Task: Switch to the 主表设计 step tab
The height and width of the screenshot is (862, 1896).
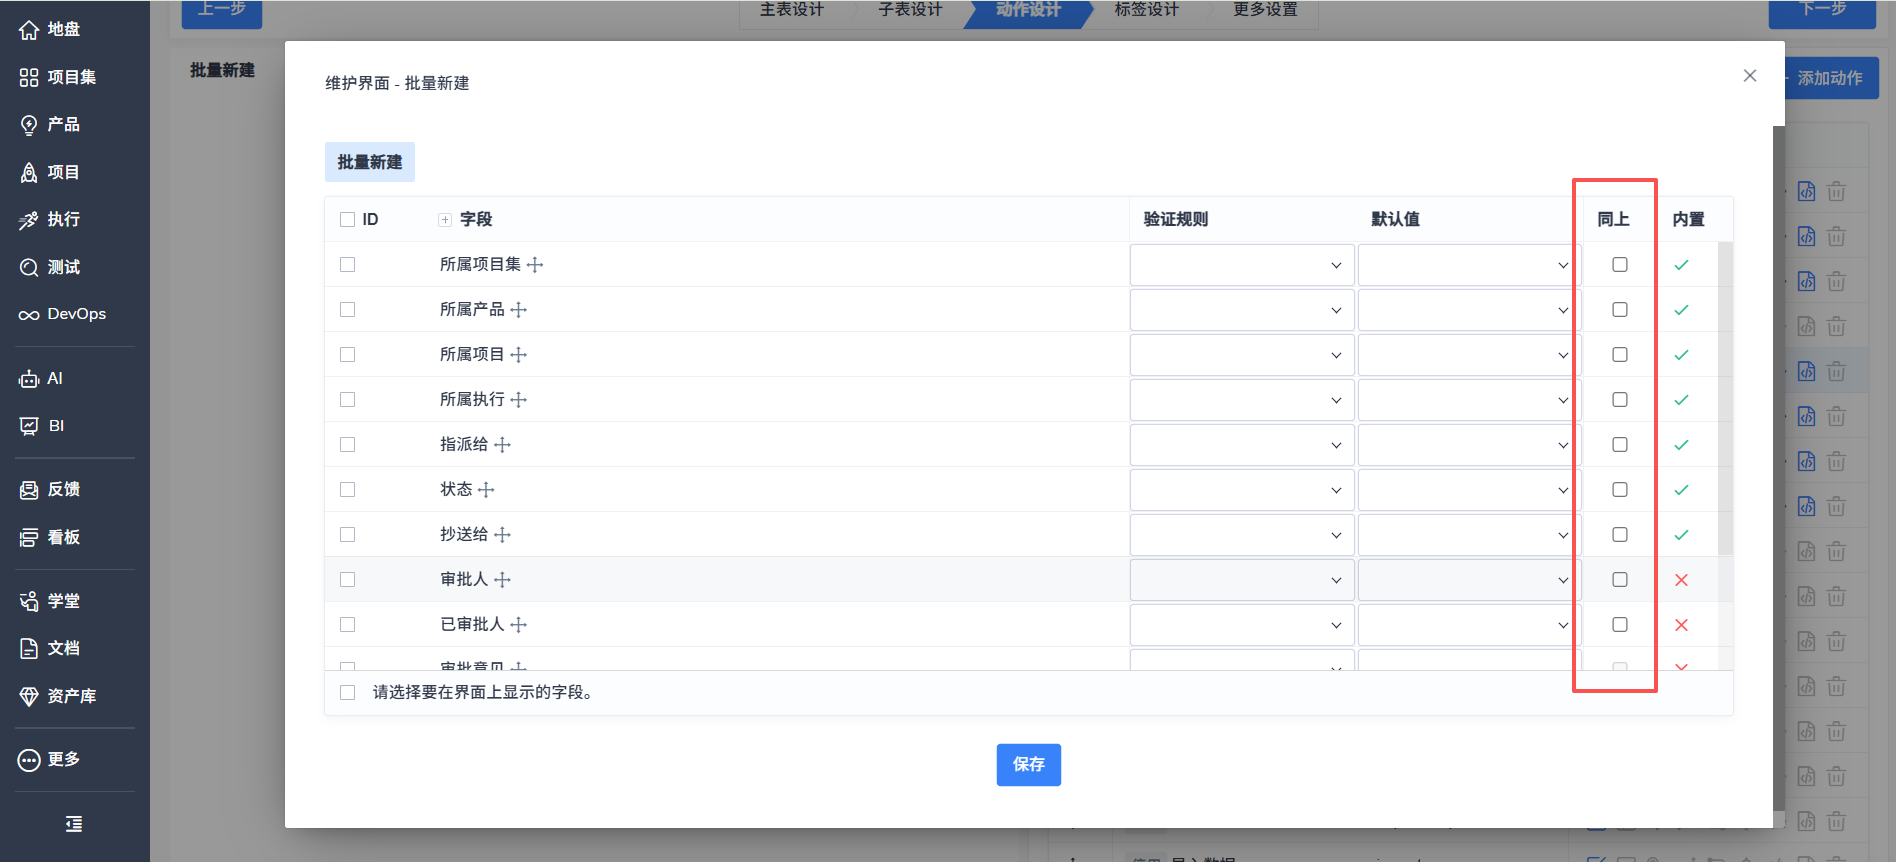Action: tap(792, 10)
